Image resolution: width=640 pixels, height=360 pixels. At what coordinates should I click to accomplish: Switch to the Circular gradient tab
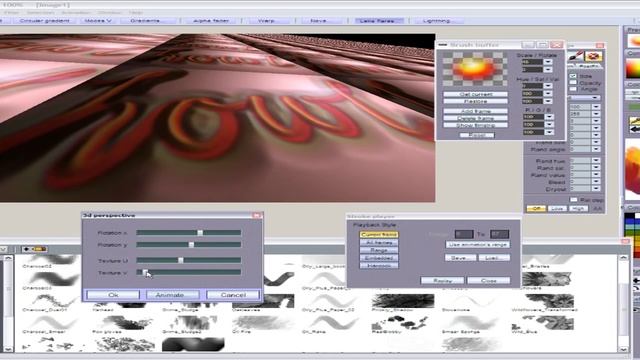(x=44, y=20)
